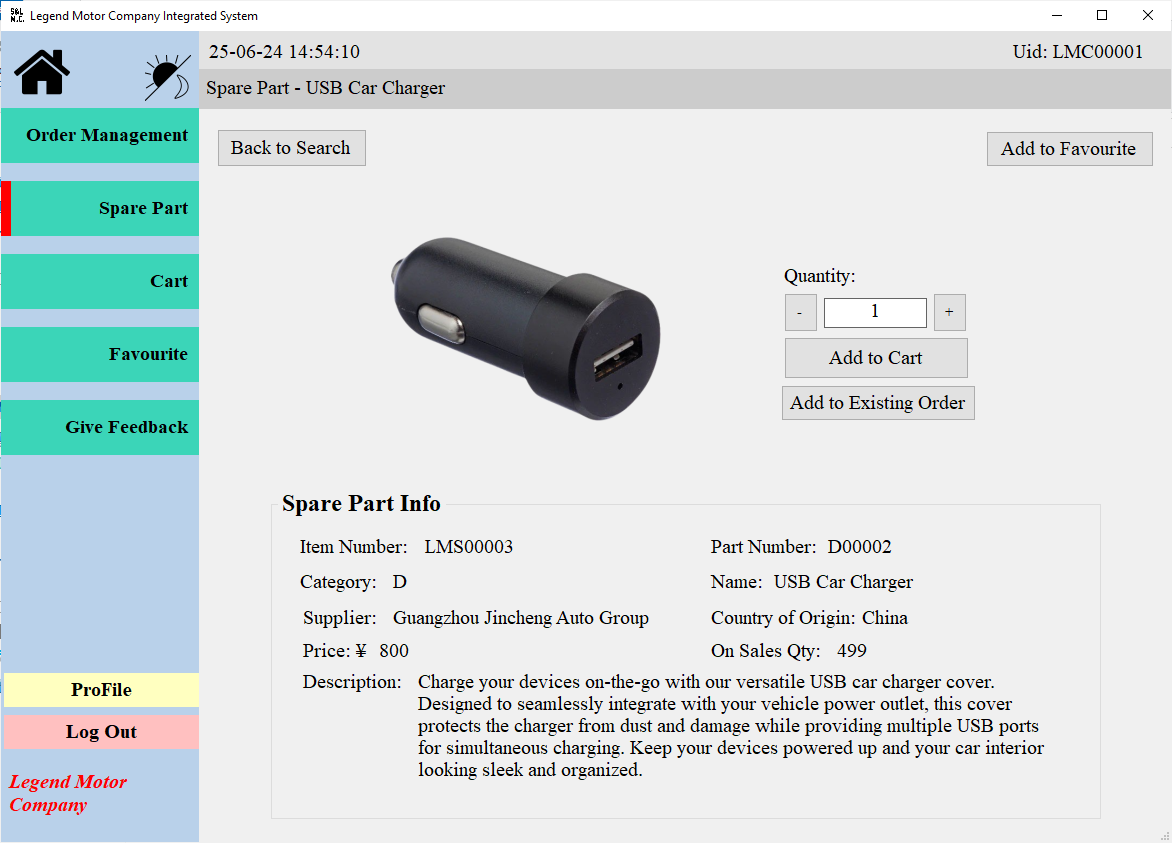Increase quantity with the plus button
The width and height of the screenshot is (1172, 843).
(949, 312)
